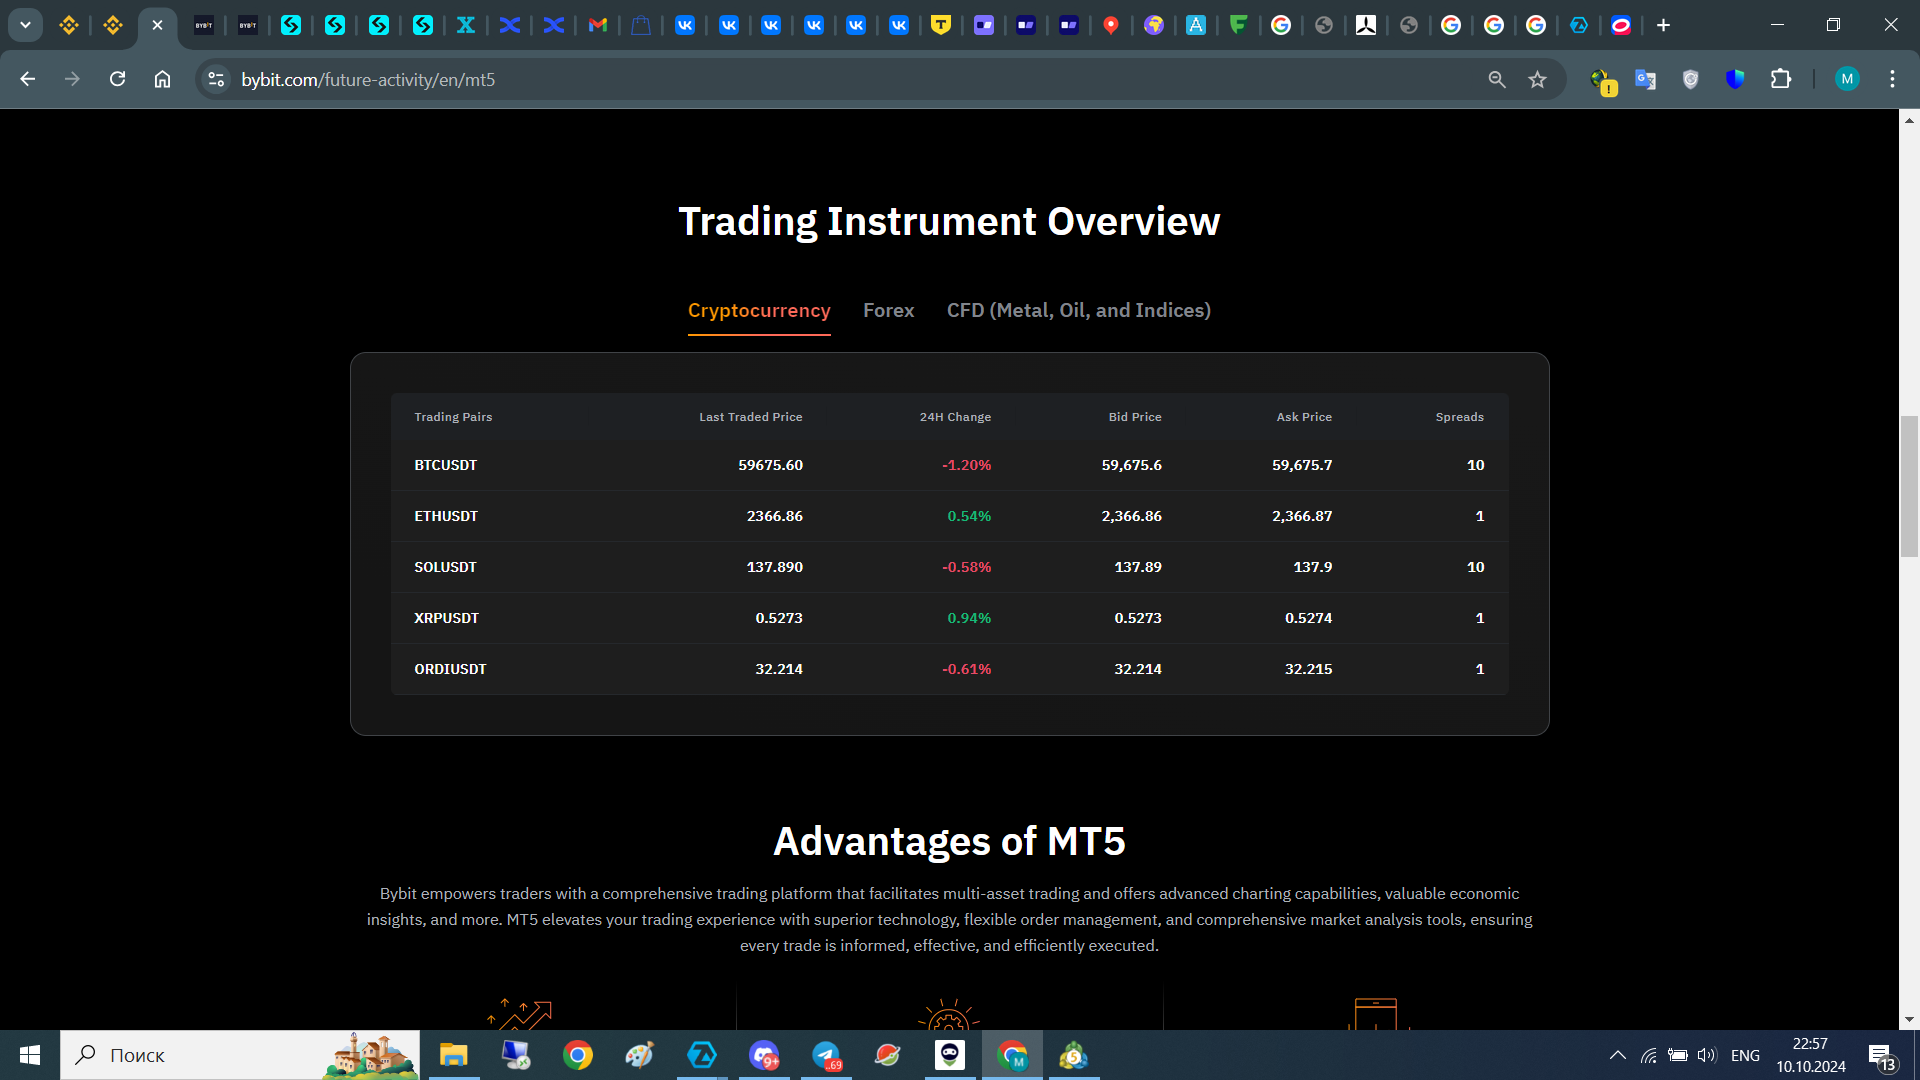Go to browser home page
Image resolution: width=1920 pixels, height=1080 pixels.
pyautogui.click(x=162, y=79)
